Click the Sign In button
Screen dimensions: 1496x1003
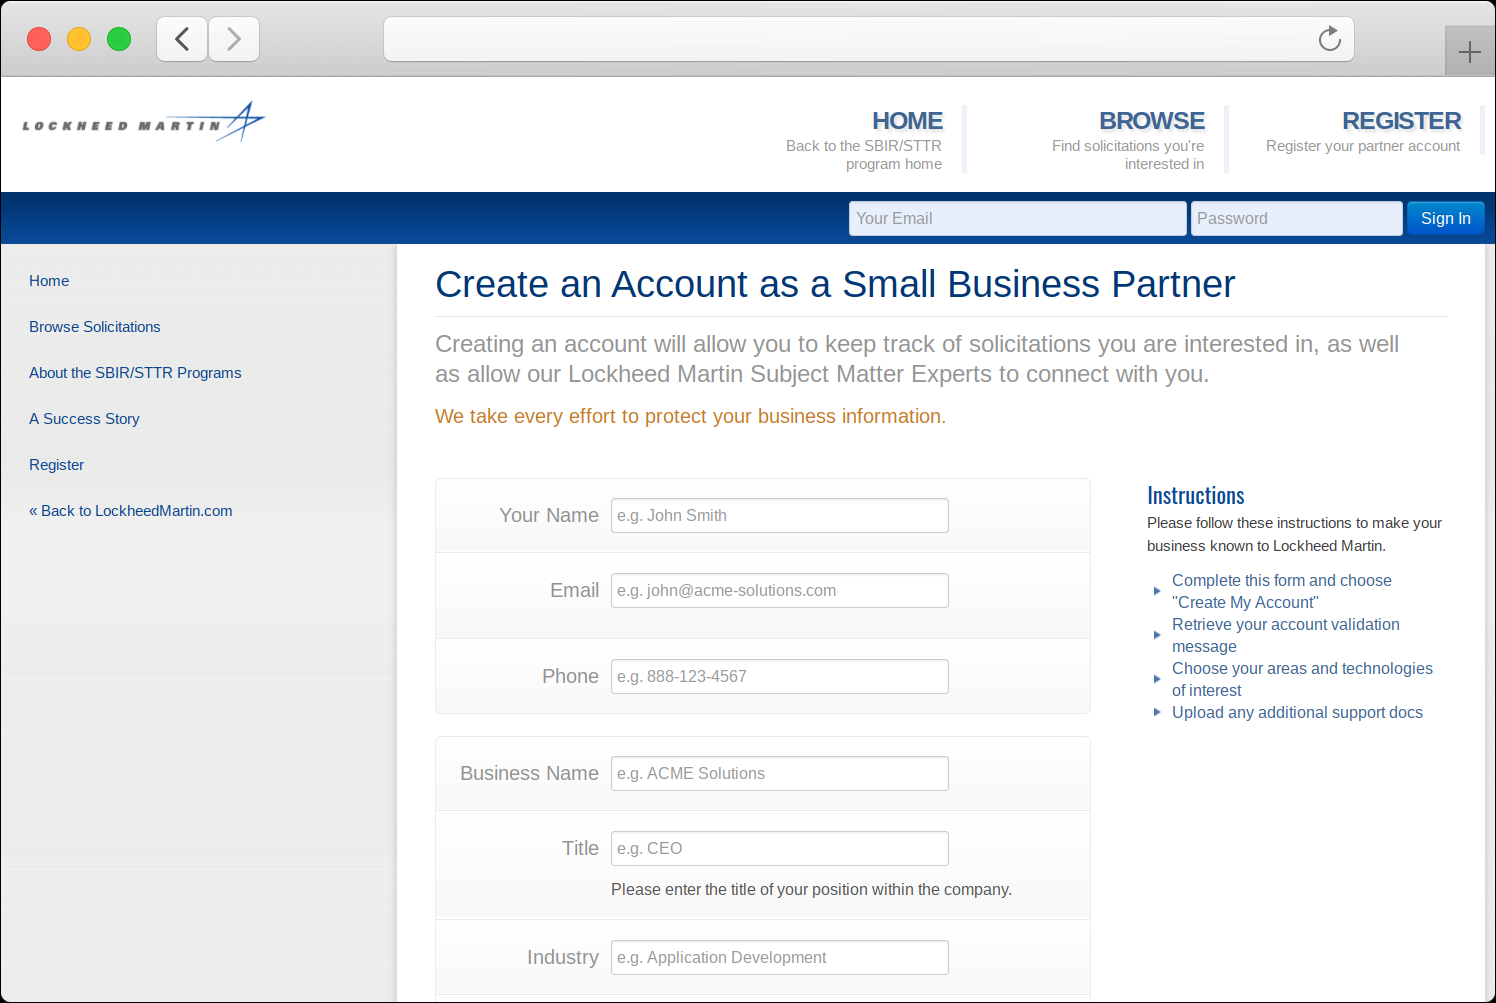click(x=1445, y=218)
